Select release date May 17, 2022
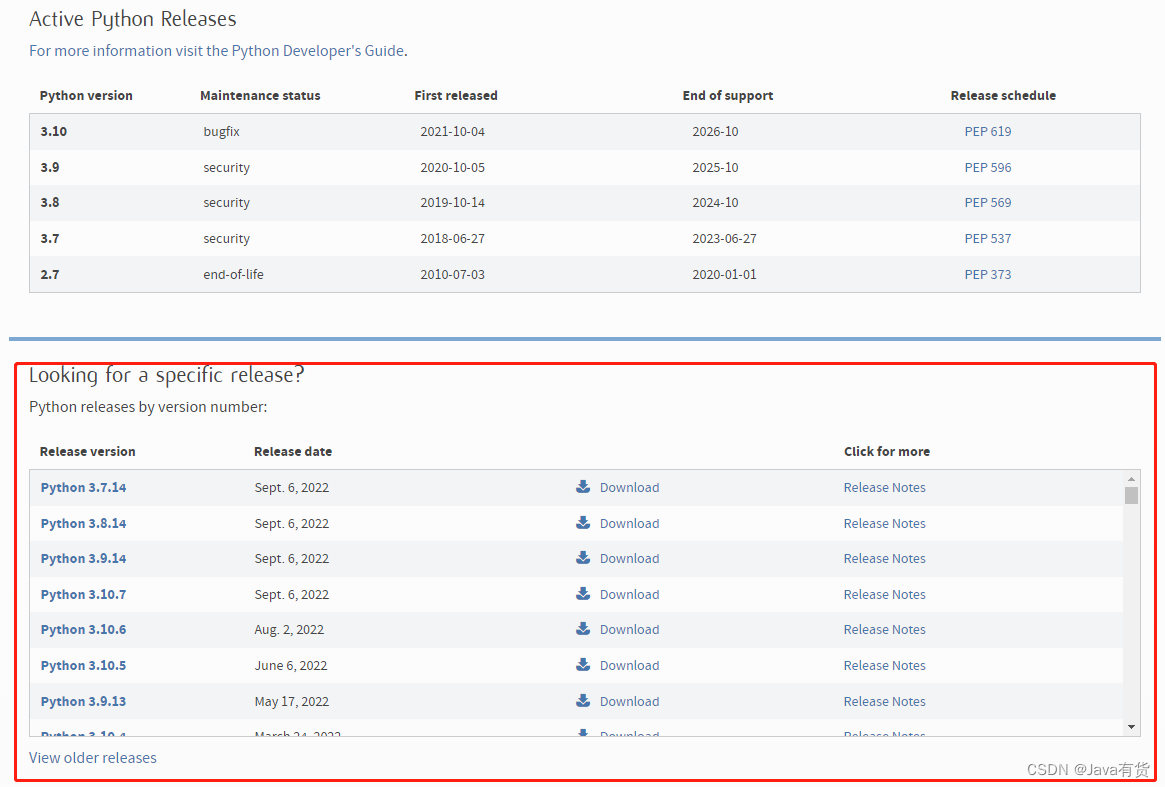Image resolution: width=1165 pixels, height=787 pixels. 291,701
